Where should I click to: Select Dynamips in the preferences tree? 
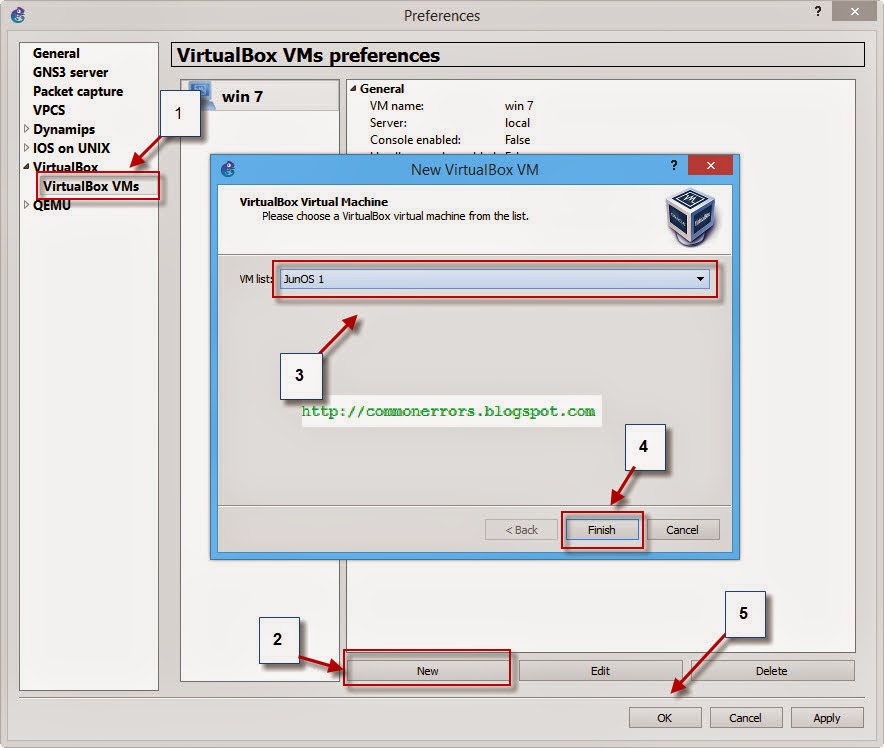click(x=64, y=129)
